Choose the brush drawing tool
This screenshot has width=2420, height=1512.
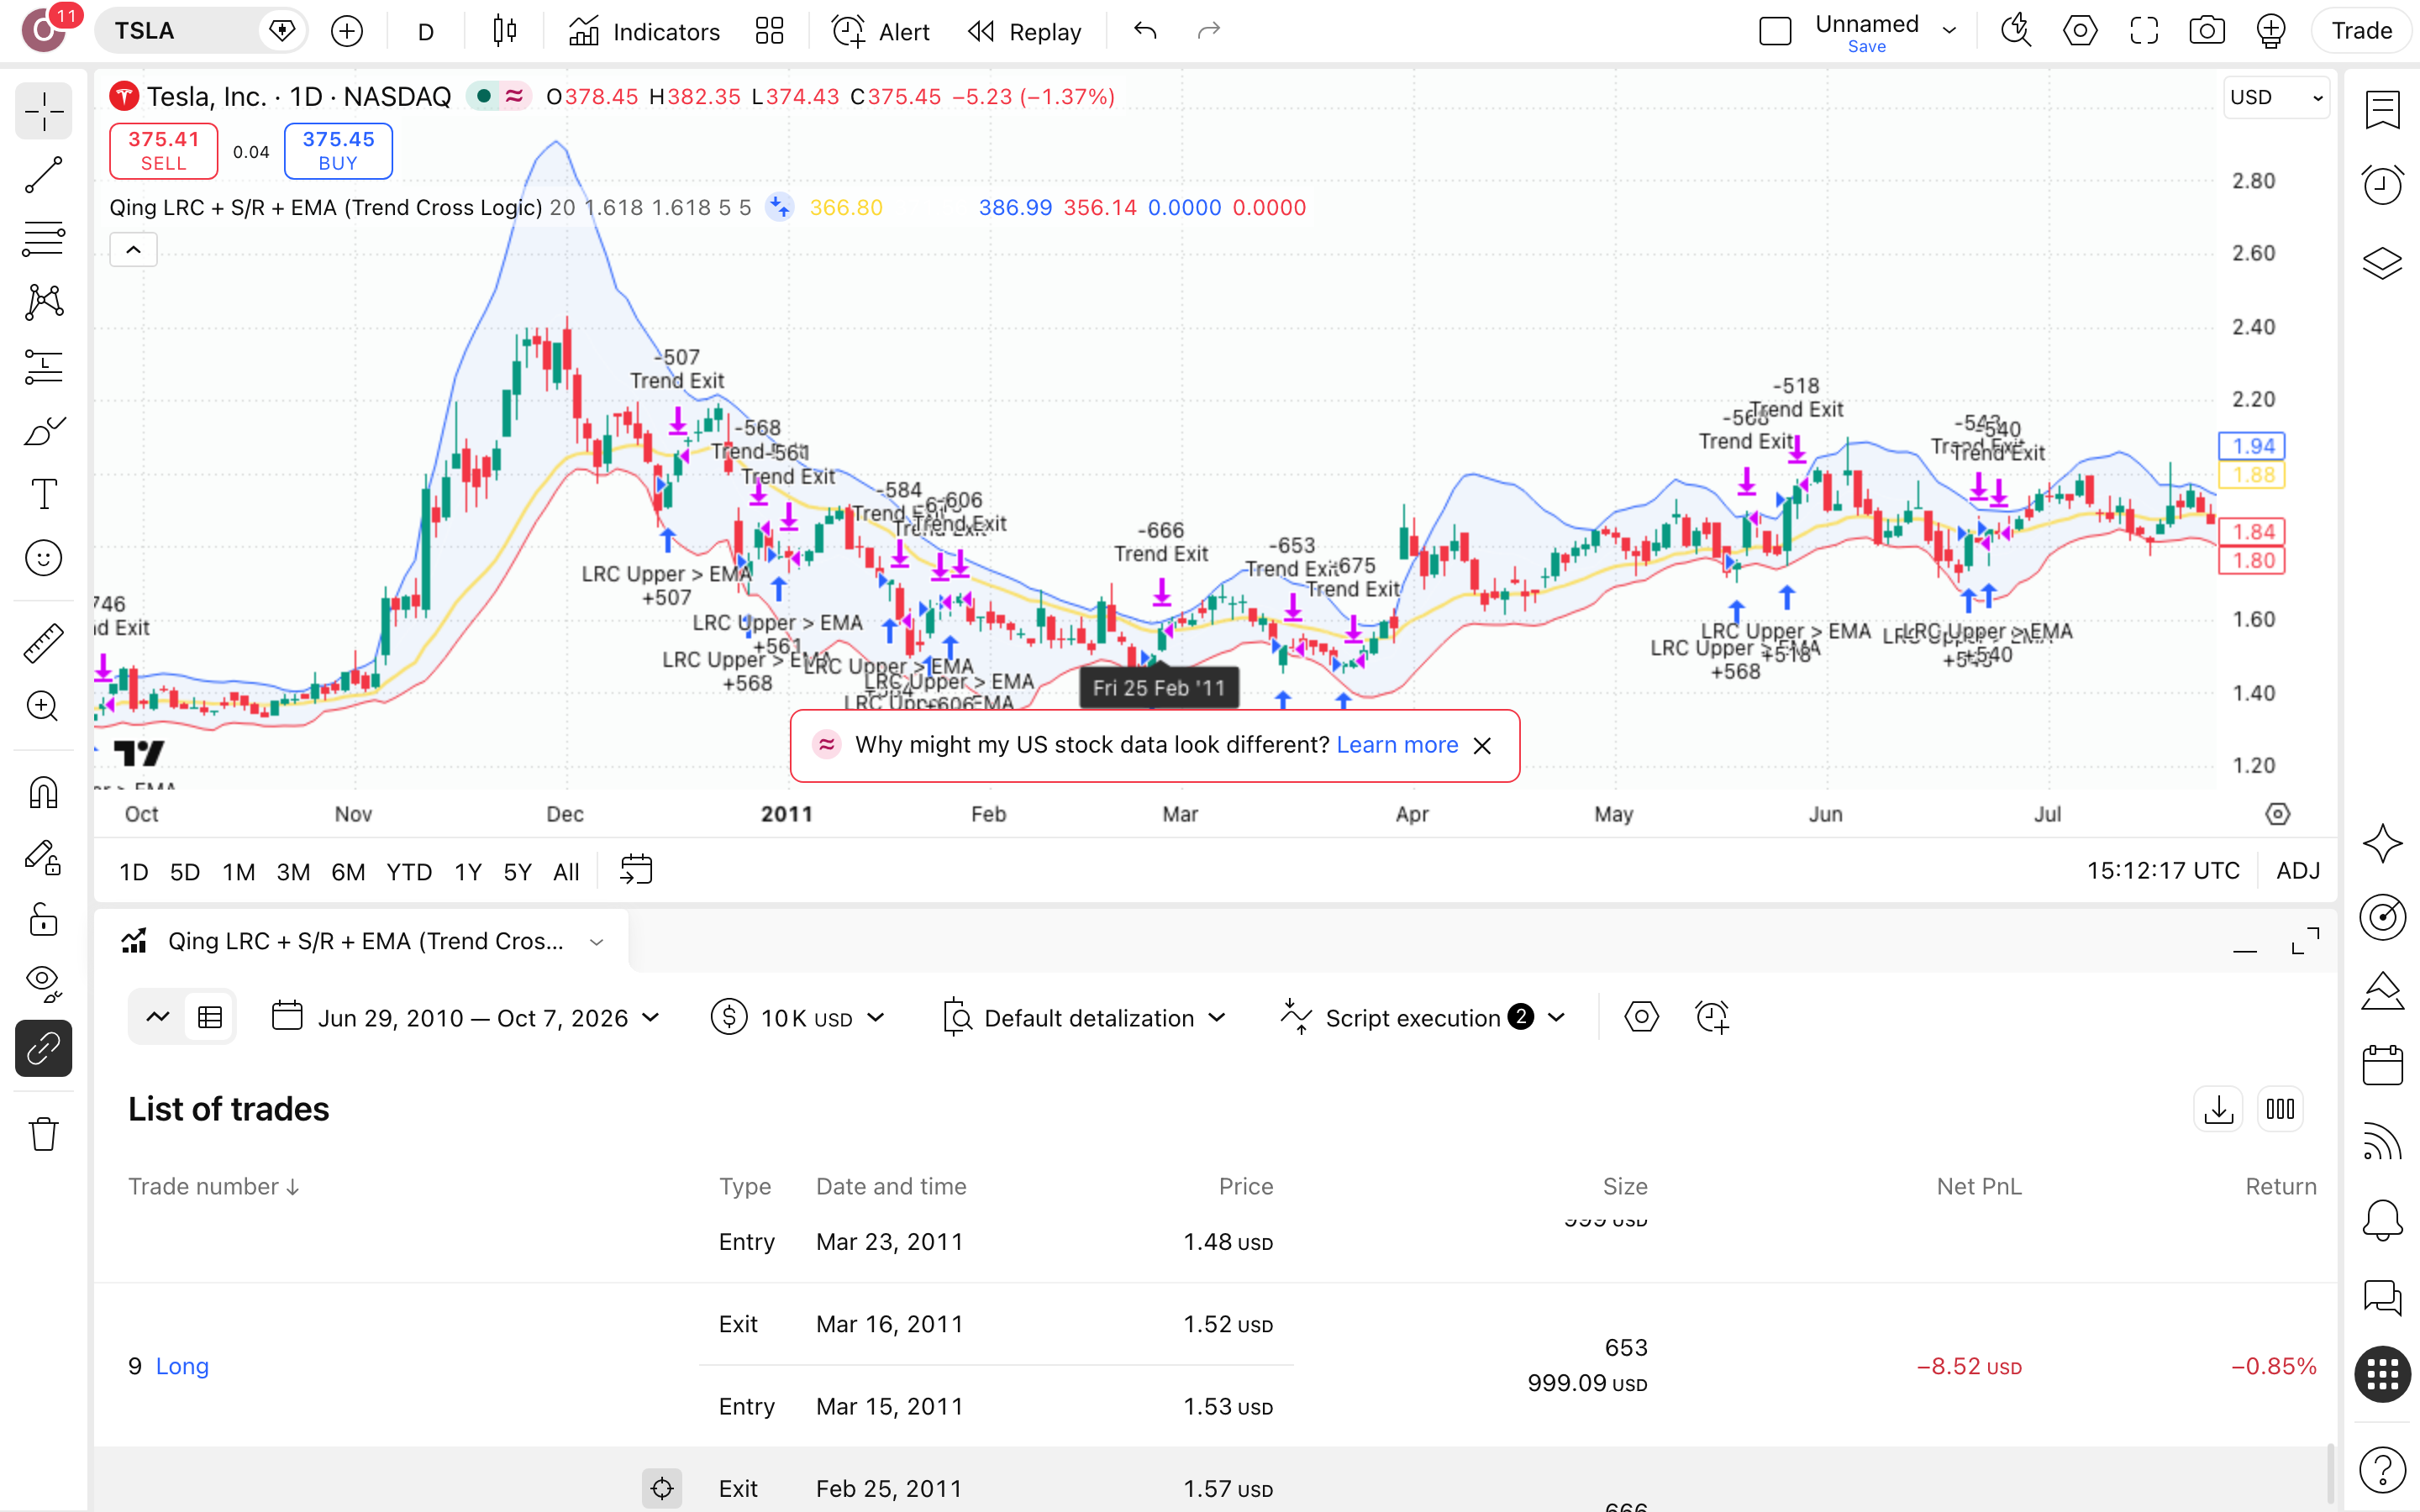43,431
